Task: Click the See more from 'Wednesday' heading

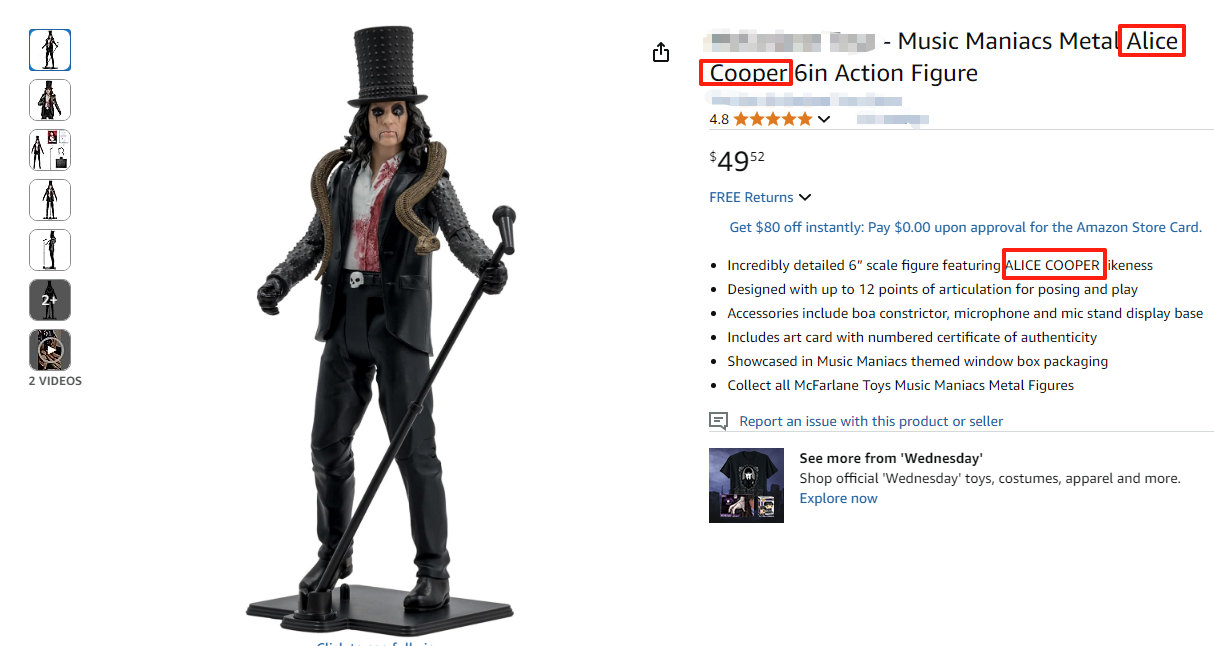Action: pos(891,458)
